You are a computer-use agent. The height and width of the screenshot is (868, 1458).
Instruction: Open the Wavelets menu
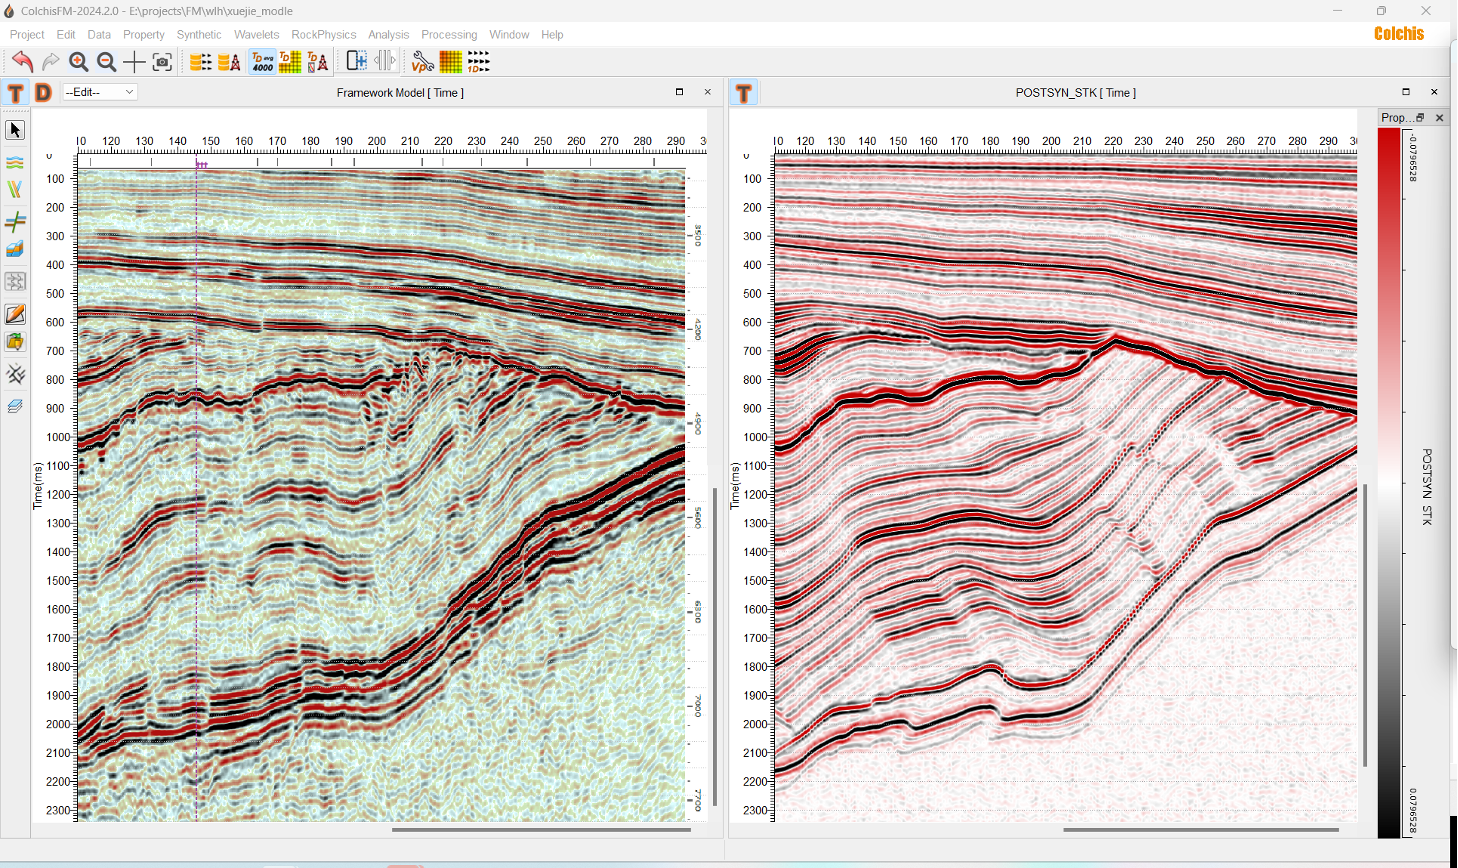[x=257, y=34]
